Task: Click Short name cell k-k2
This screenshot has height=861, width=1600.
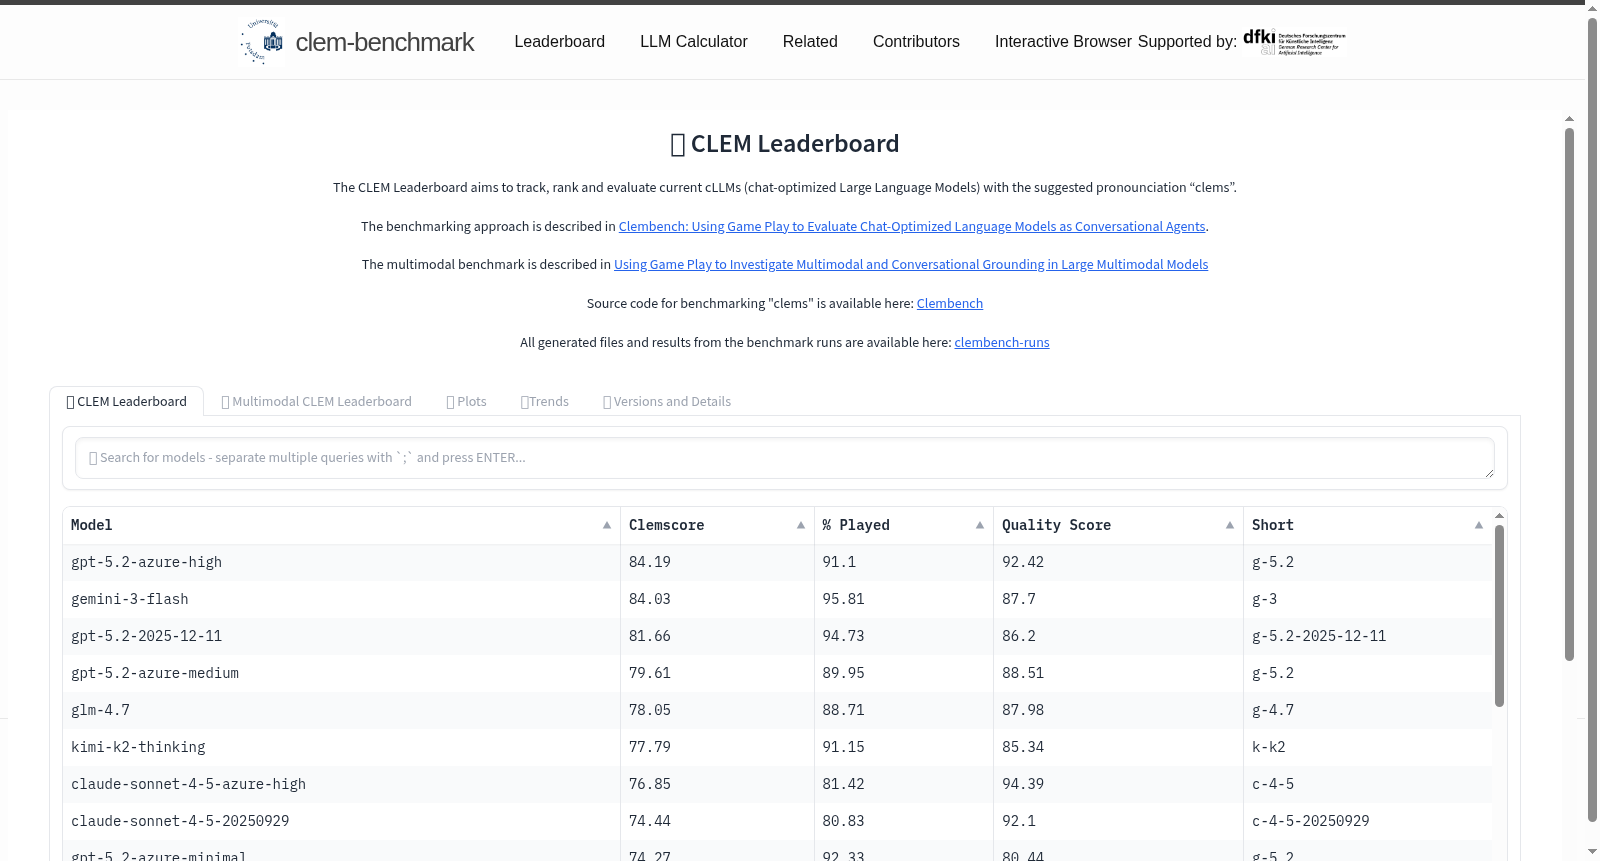Action: (x=1368, y=747)
